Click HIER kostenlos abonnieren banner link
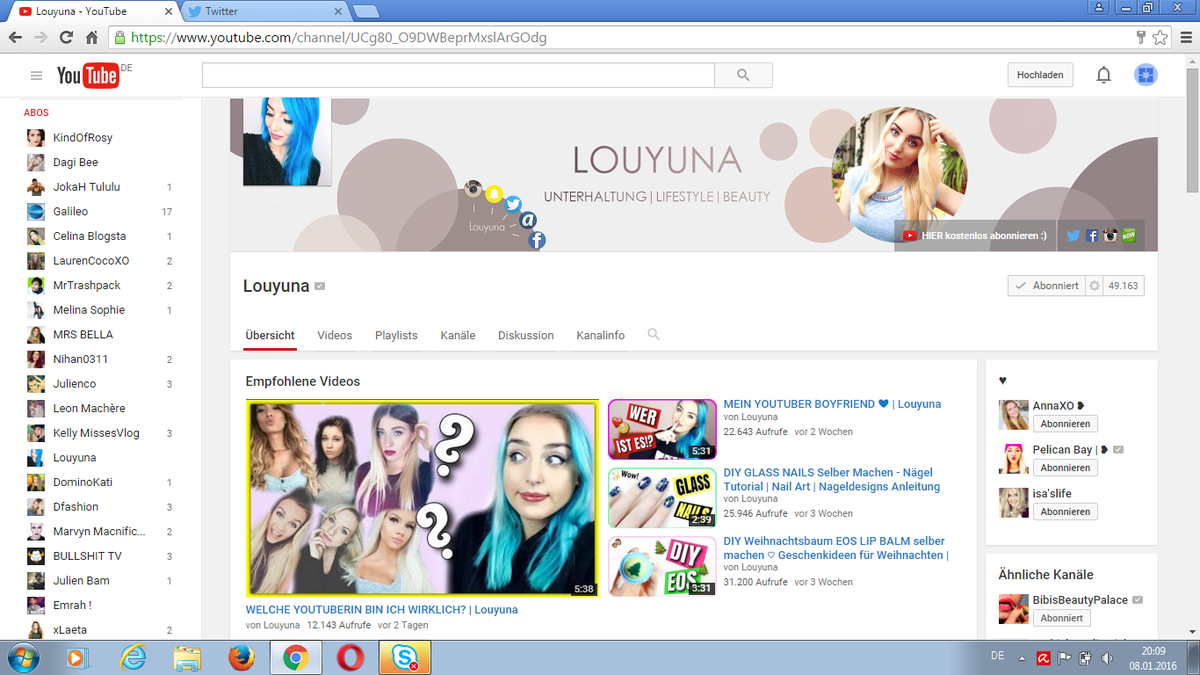 tap(976, 236)
